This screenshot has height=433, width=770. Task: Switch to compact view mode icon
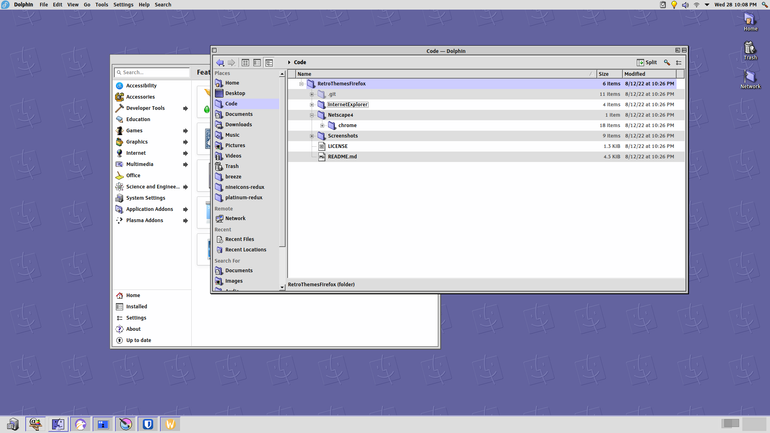point(257,62)
